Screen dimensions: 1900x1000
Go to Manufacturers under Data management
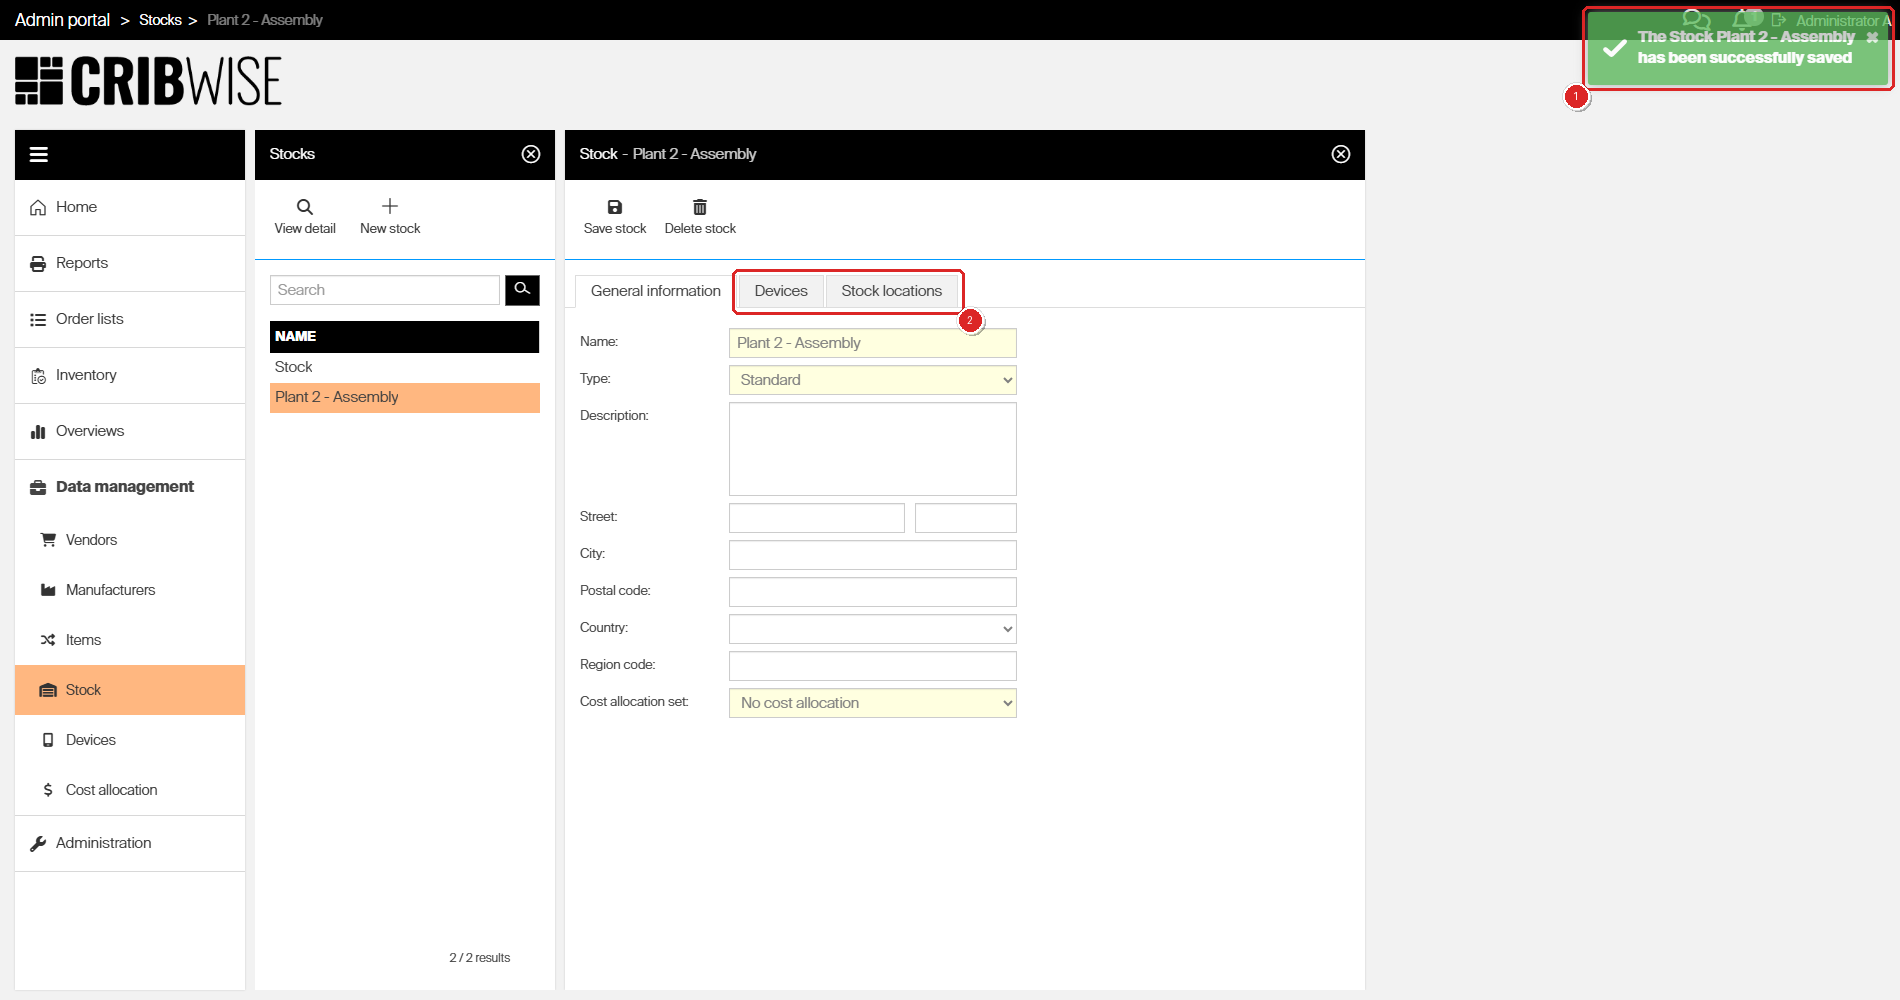pyautogui.click(x=130, y=590)
